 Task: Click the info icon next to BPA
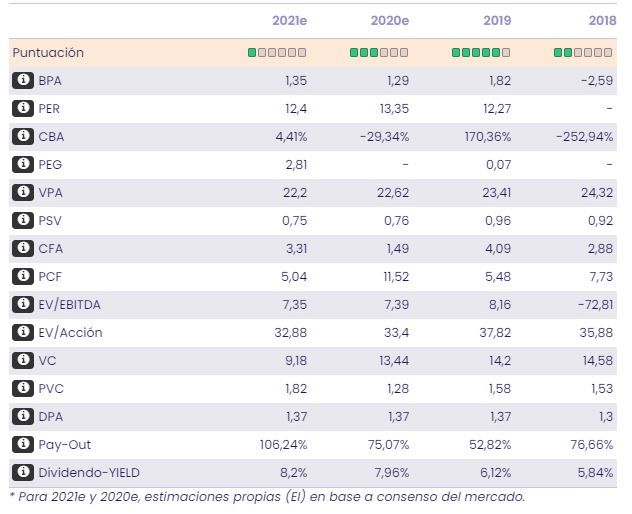coord(22,80)
